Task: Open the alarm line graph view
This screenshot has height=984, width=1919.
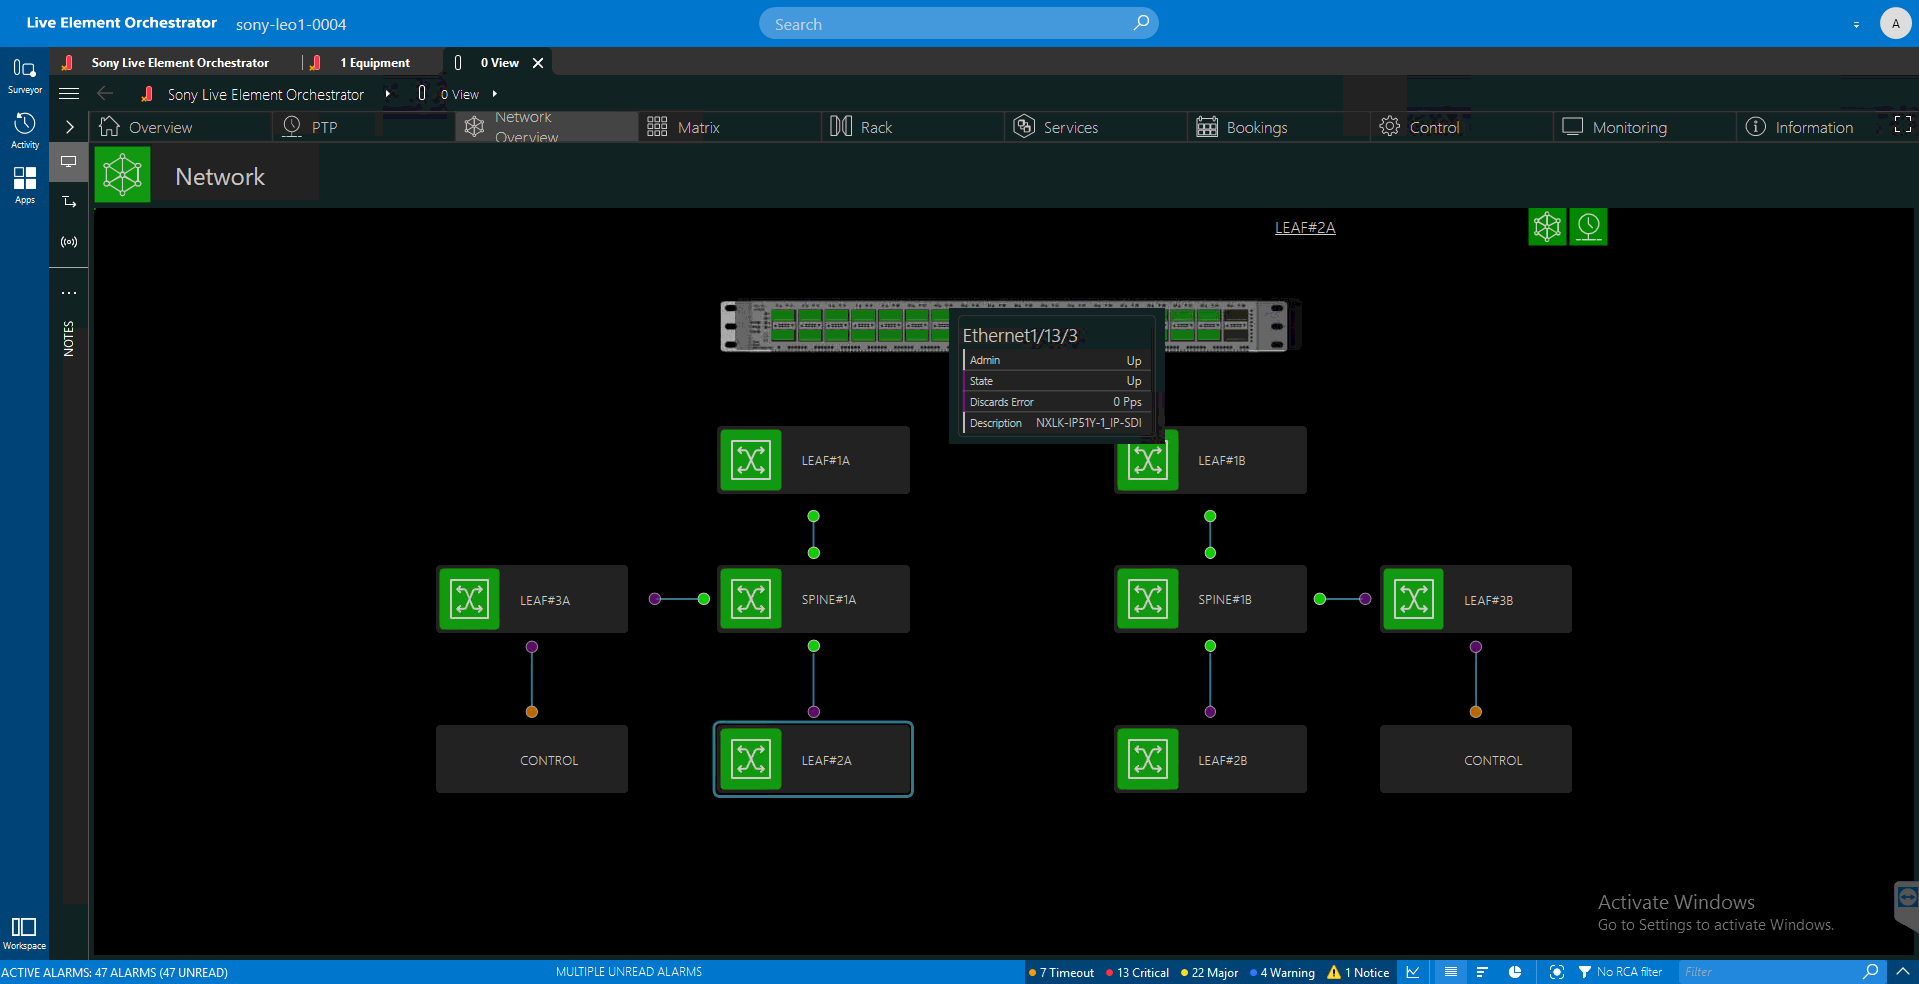Action: pyautogui.click(x=1413, y=972)
